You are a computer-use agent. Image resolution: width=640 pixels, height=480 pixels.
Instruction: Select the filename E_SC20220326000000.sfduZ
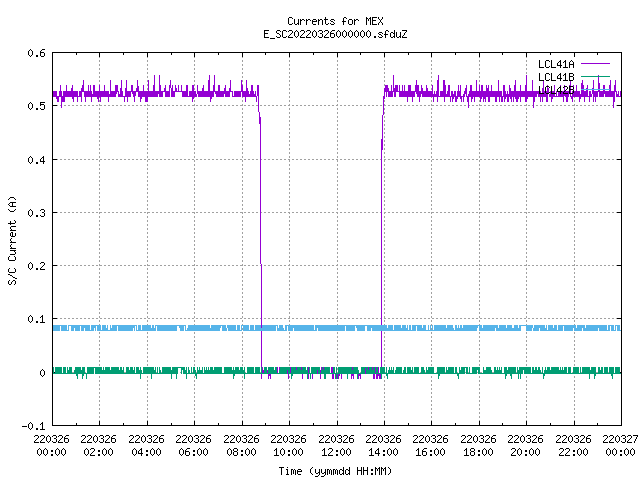click(x=335, y=34)
